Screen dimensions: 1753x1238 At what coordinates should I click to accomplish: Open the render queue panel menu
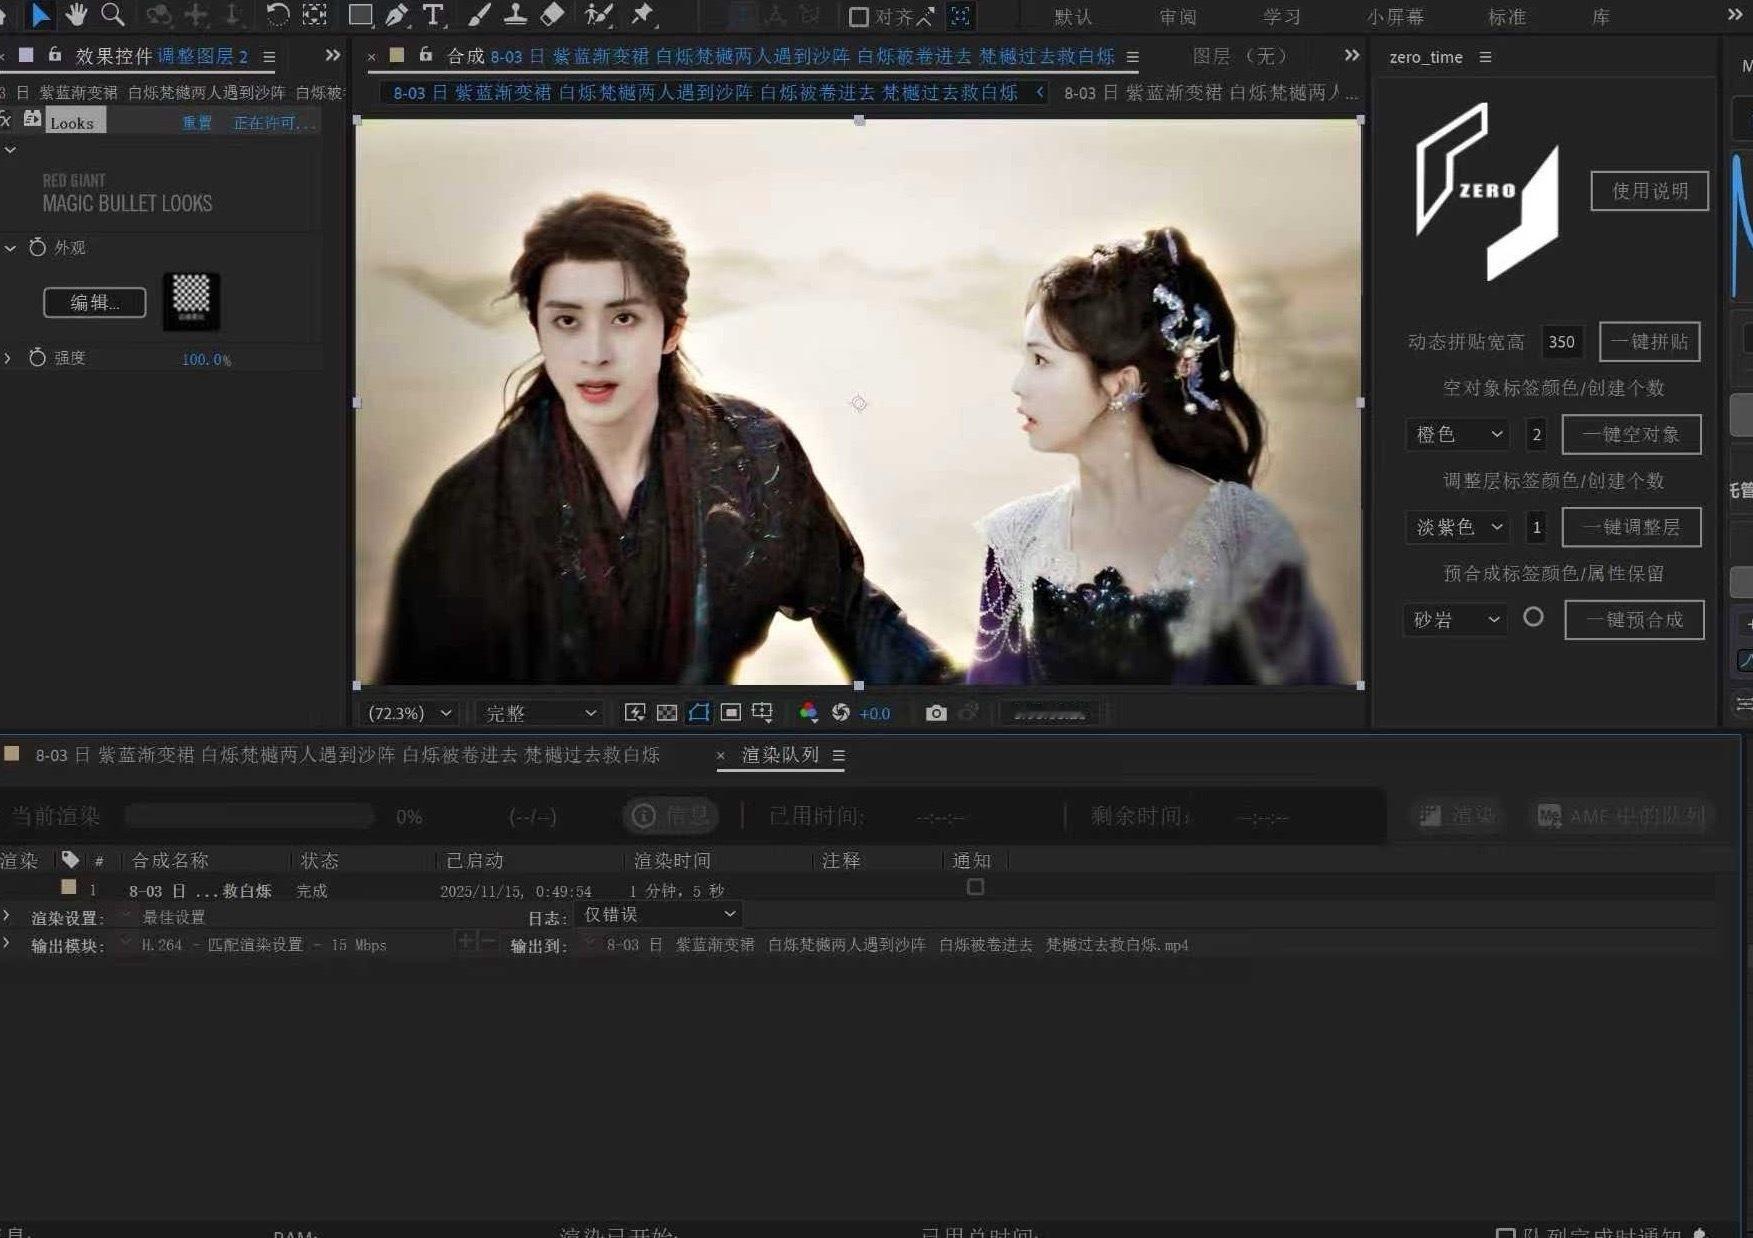click(x=839, y=755)
